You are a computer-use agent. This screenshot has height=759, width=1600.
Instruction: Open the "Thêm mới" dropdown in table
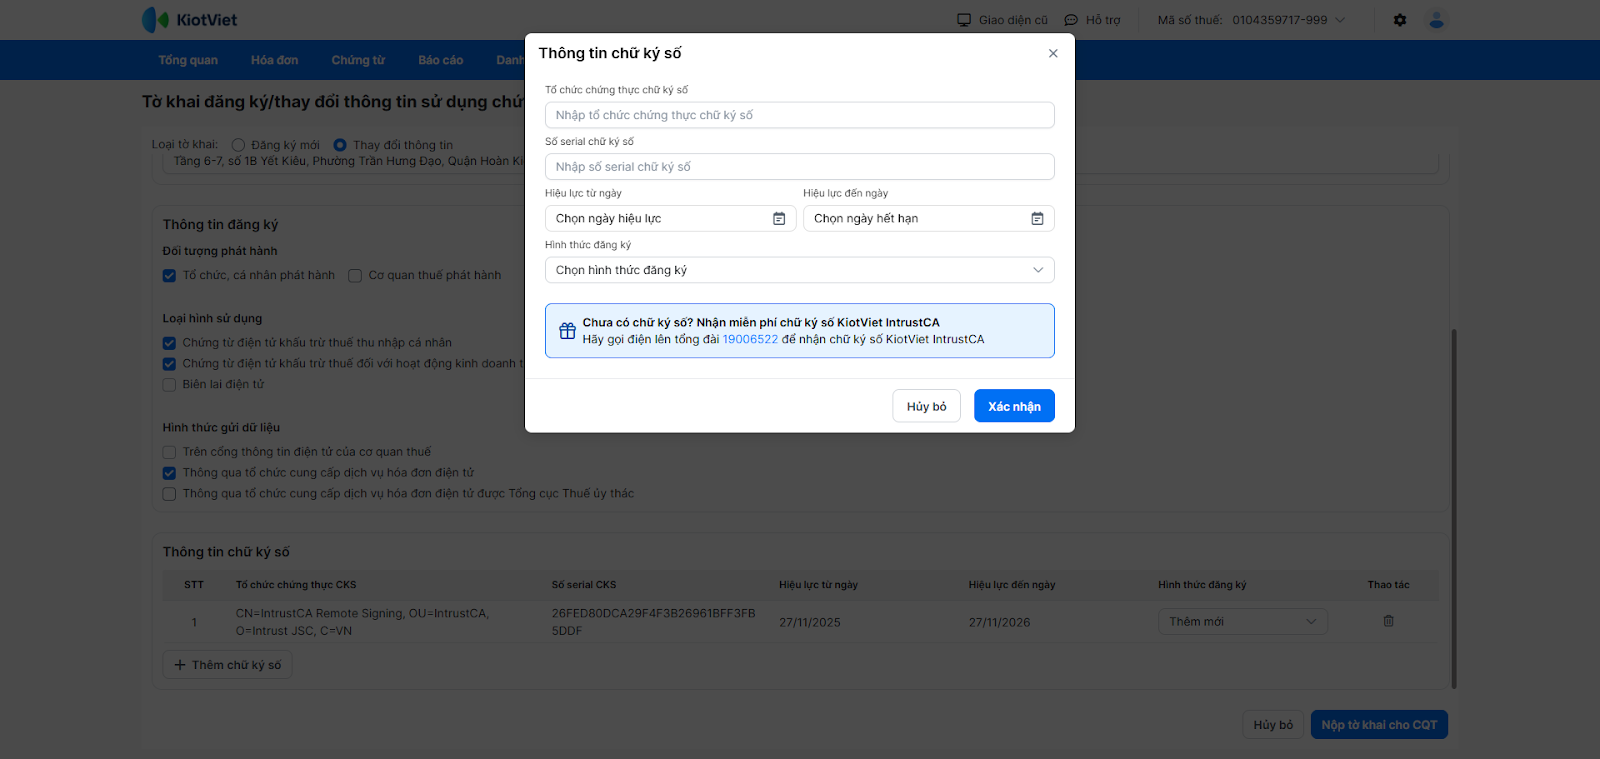point(1242,622)
